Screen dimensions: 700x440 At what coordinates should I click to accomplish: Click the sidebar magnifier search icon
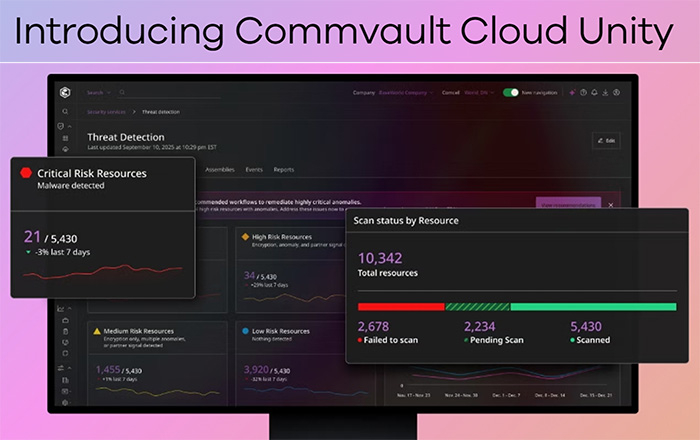click(x=65, y=111)
